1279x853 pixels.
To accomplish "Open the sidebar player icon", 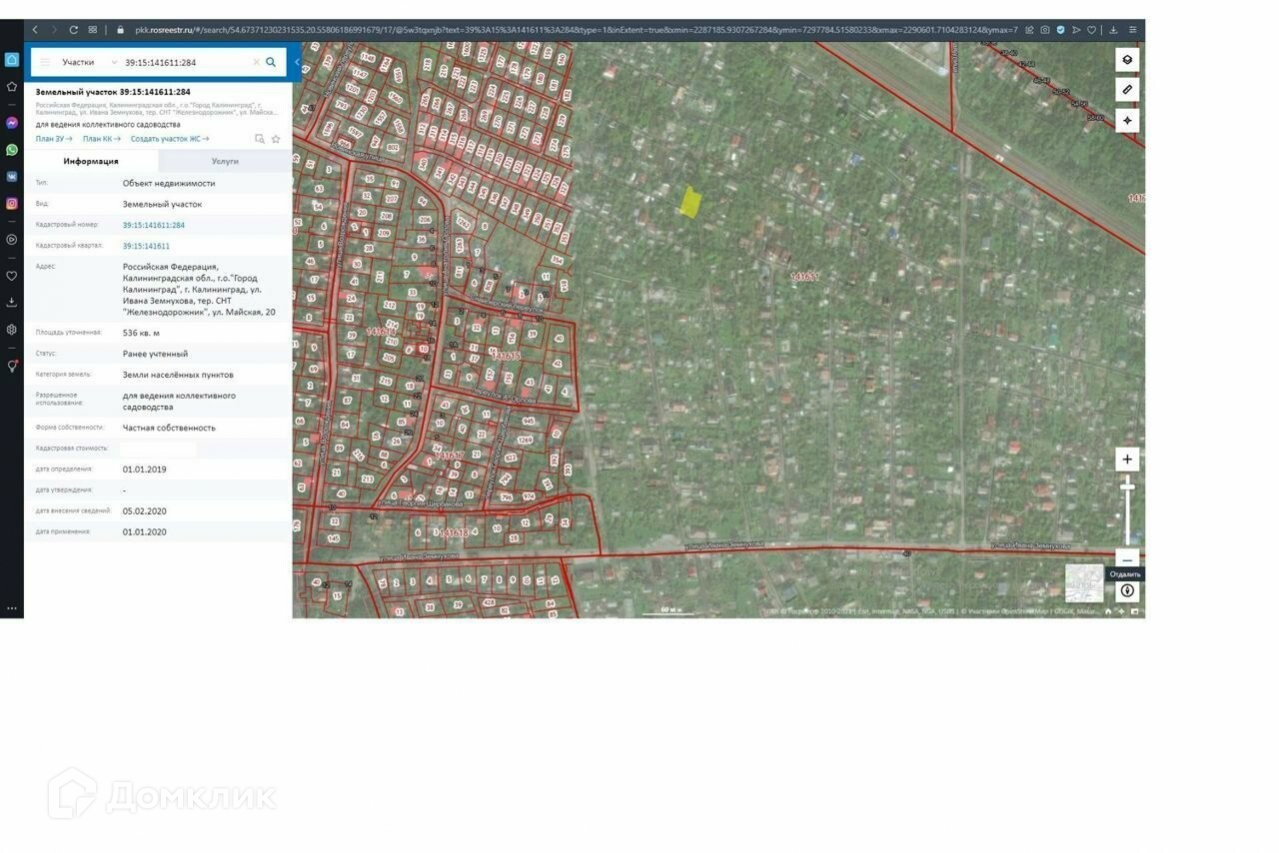I will pyautogui.click(x=12, y=239).
